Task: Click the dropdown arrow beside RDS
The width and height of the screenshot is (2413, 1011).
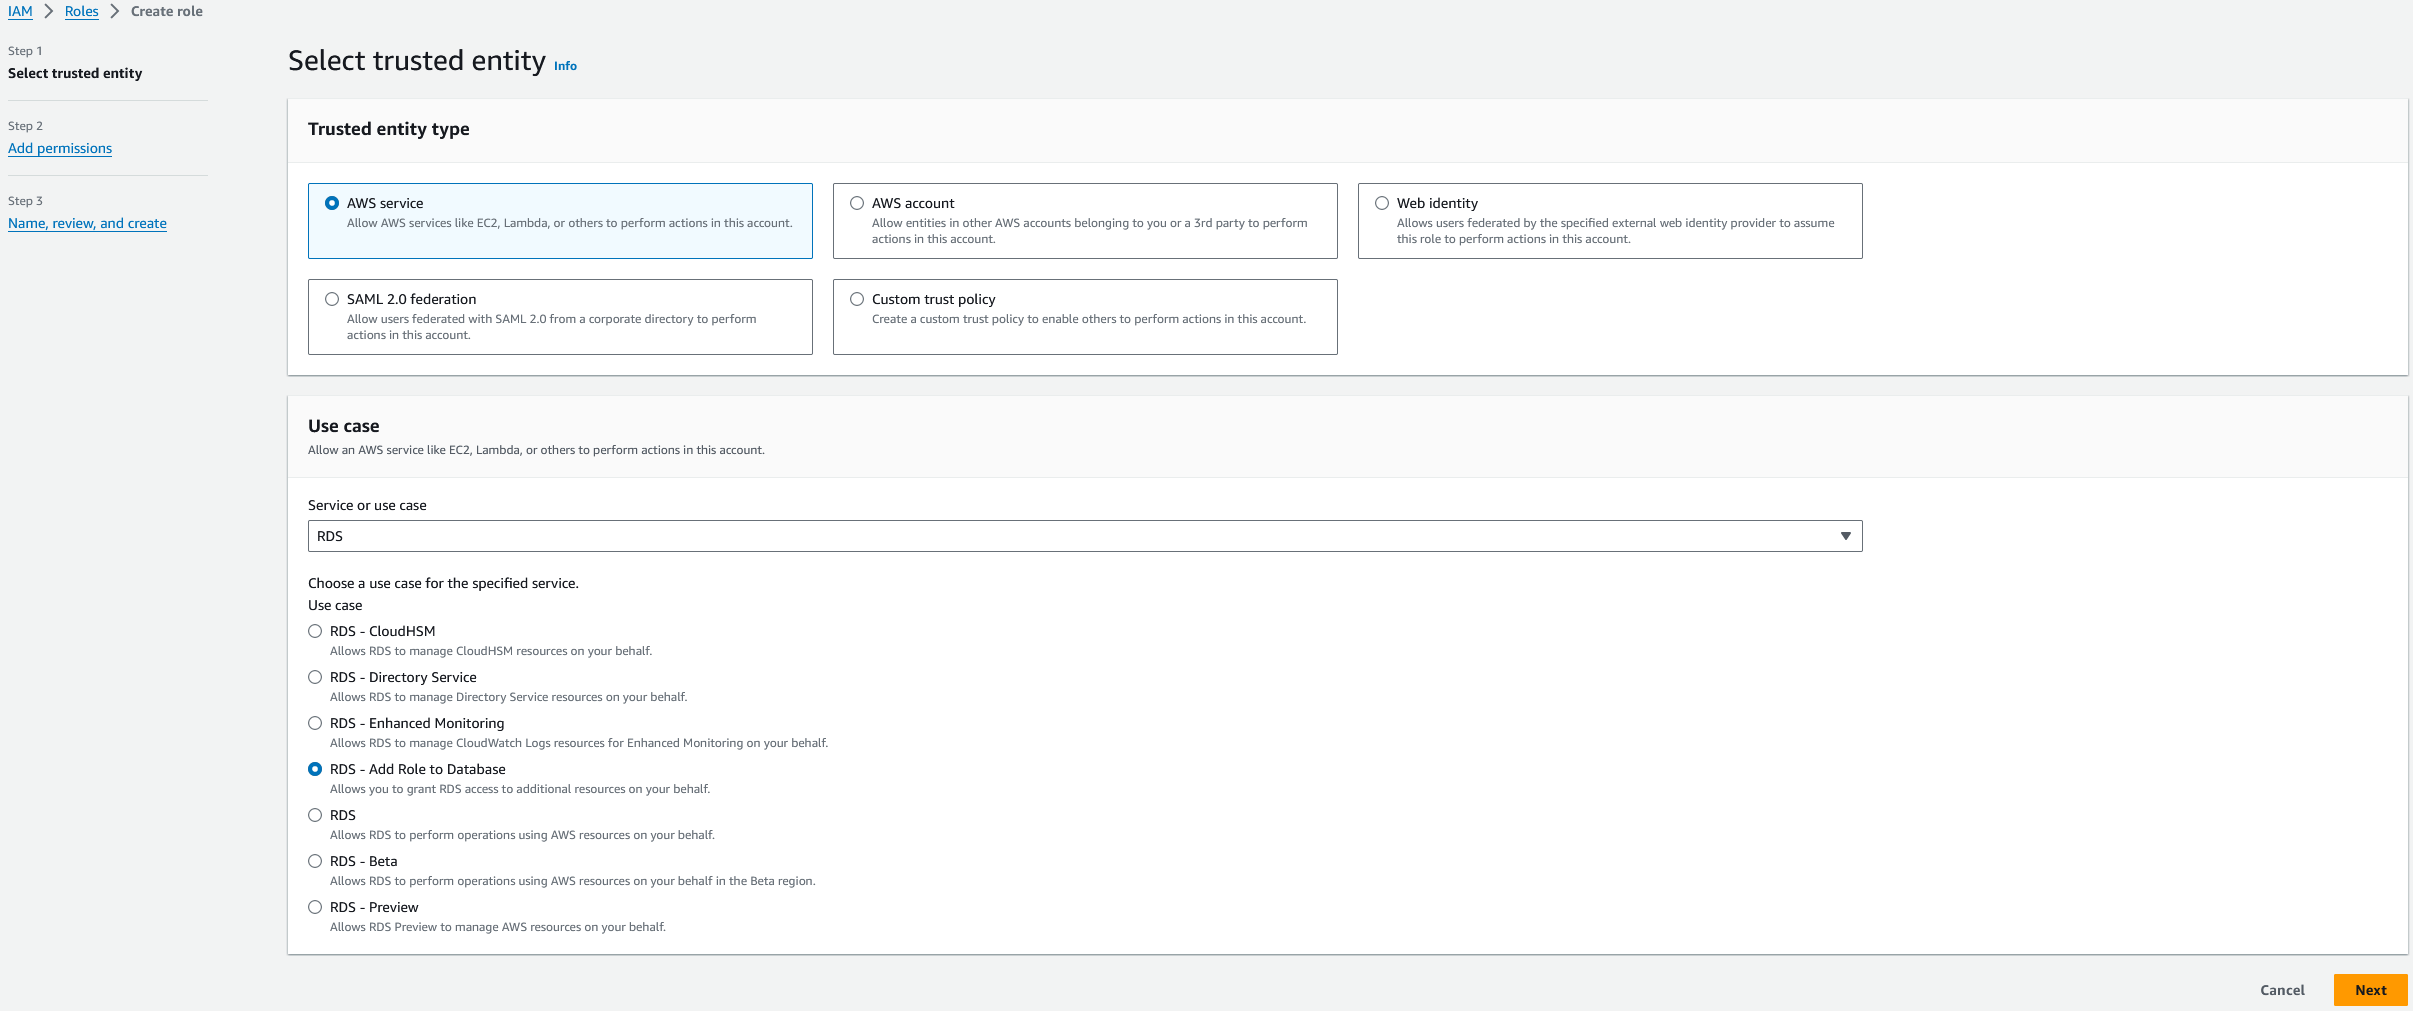Action: point(1845,536)
